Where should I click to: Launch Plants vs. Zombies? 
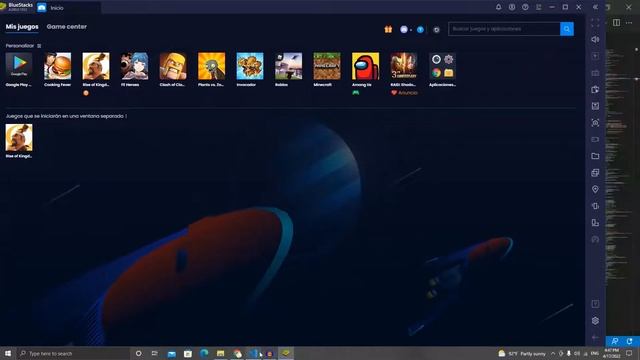coord(211,66)
